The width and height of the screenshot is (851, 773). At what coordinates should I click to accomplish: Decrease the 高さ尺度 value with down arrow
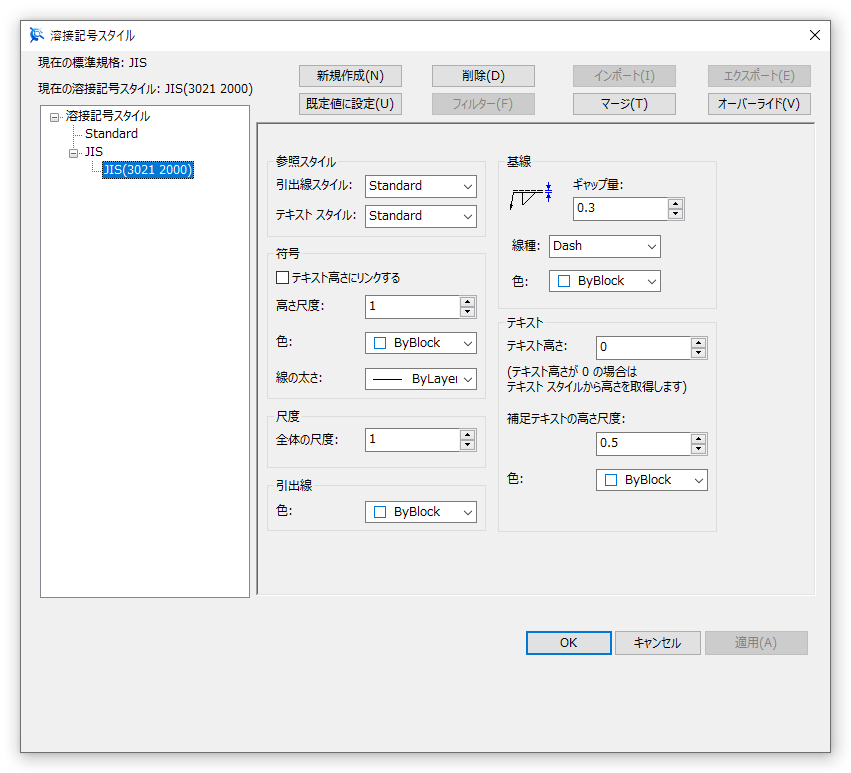pyautogui.click(x=468, y=312)
